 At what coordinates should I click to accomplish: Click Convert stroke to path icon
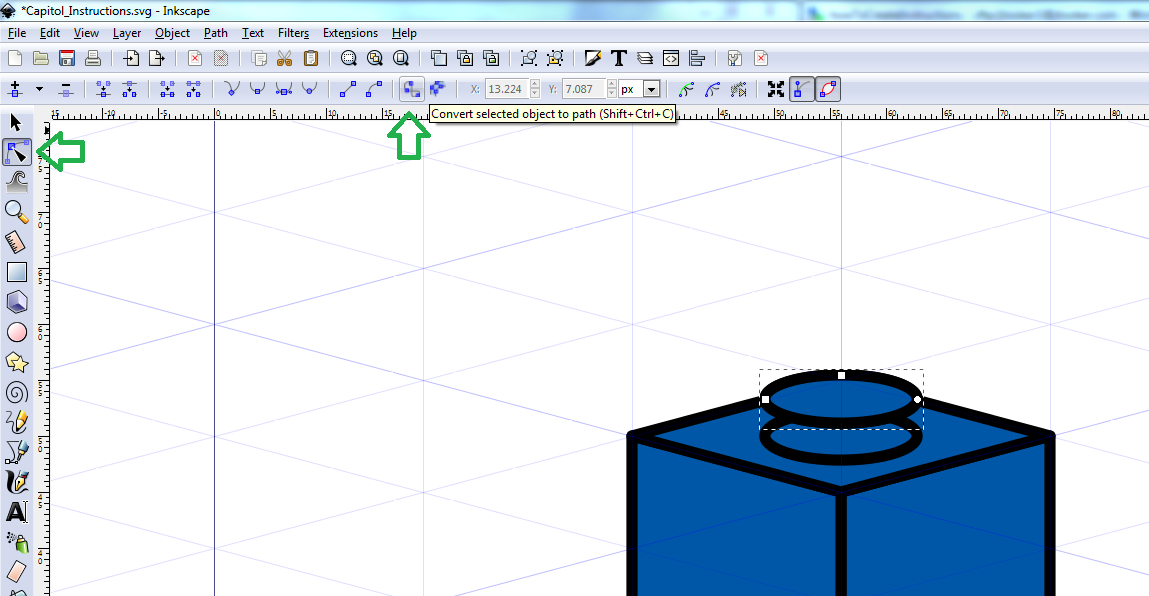pyautogui.click(x=437, y=89)
